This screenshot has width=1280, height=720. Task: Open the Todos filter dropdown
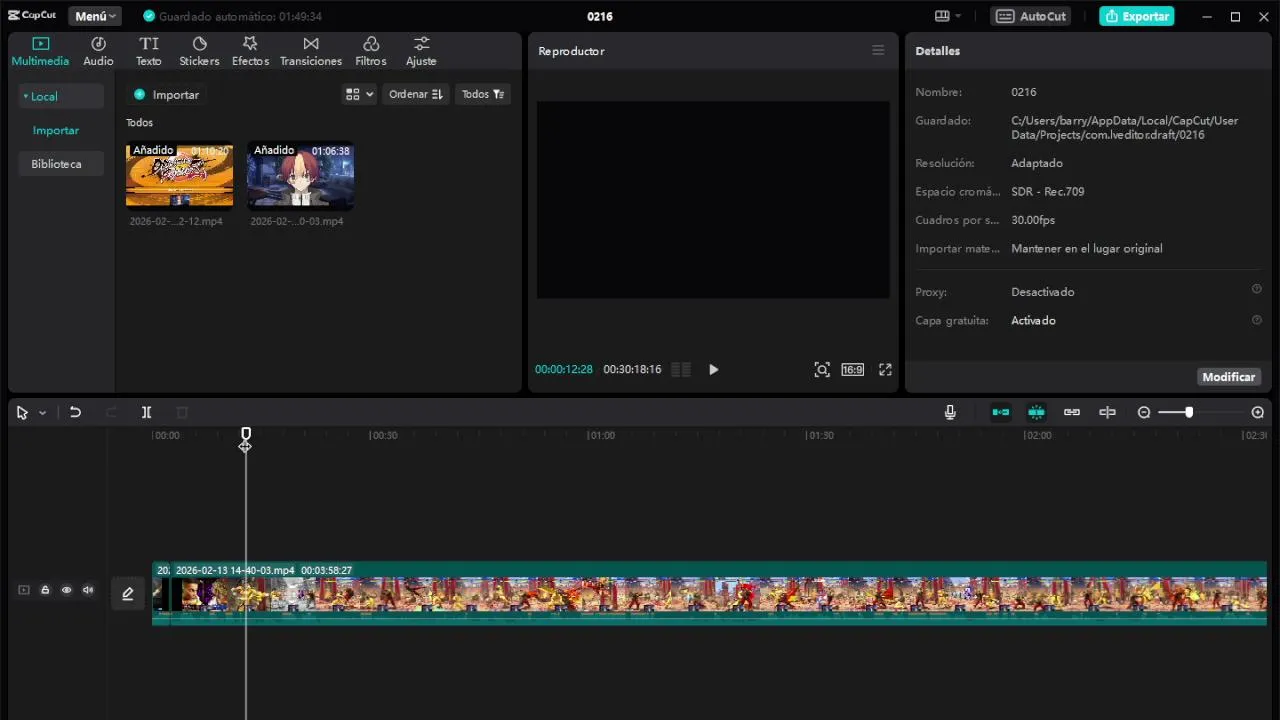483,94
